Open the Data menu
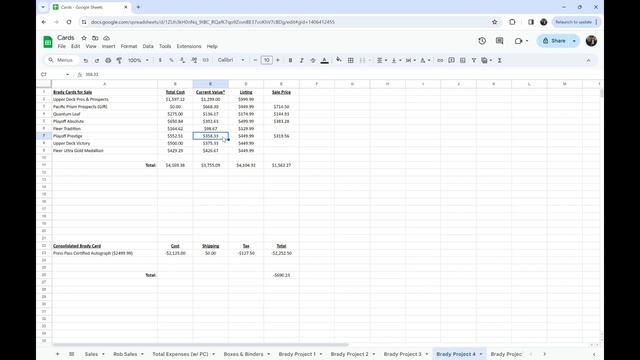 (148, 47)
